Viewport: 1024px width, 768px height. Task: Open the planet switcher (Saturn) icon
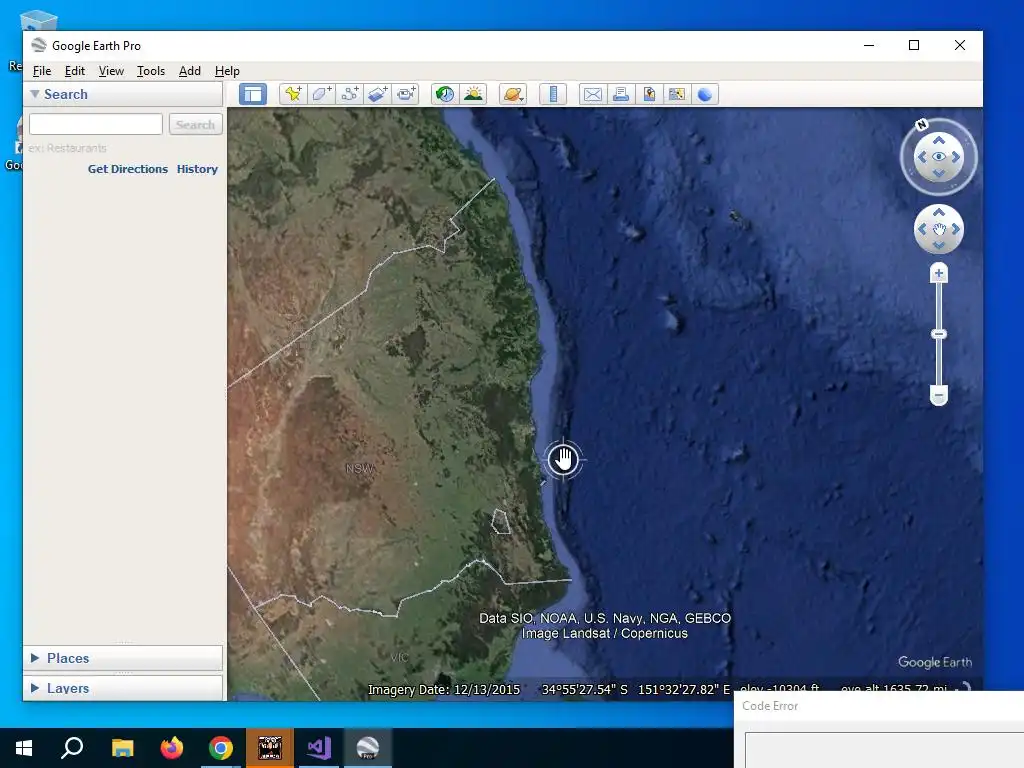[x=513, y=94]
